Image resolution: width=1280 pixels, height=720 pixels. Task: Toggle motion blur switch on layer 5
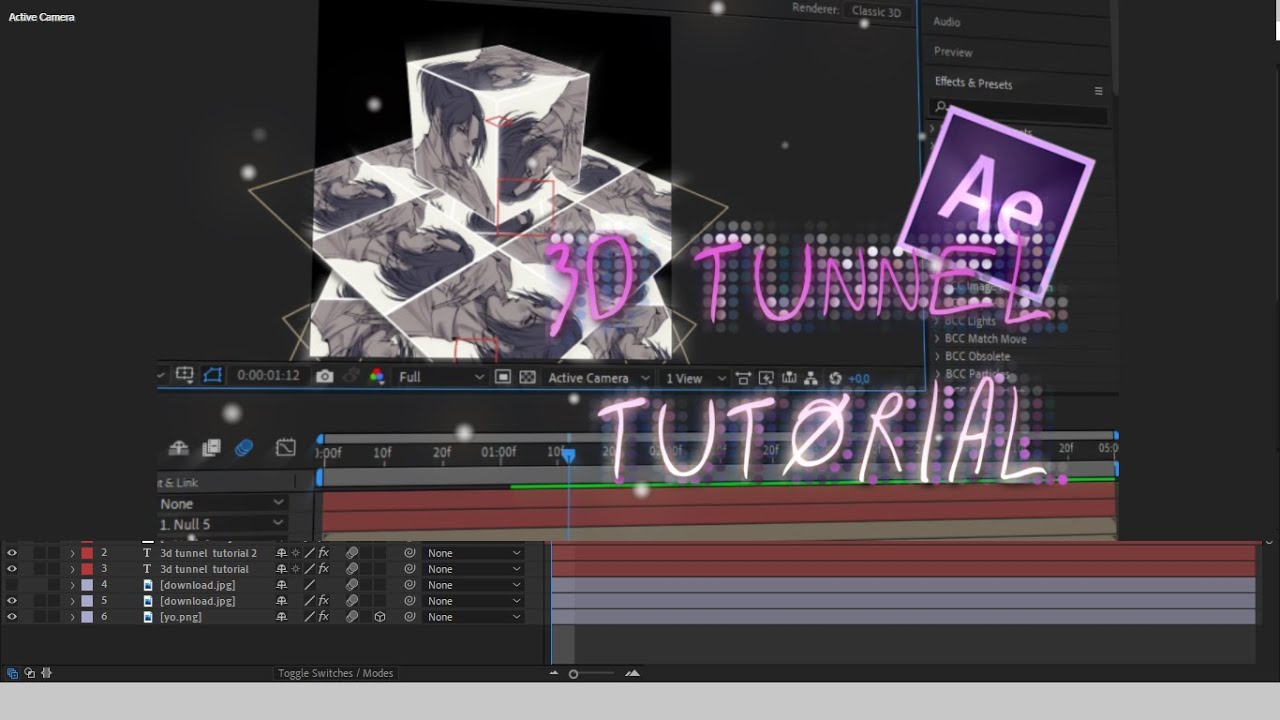click(x=352, y=601)
